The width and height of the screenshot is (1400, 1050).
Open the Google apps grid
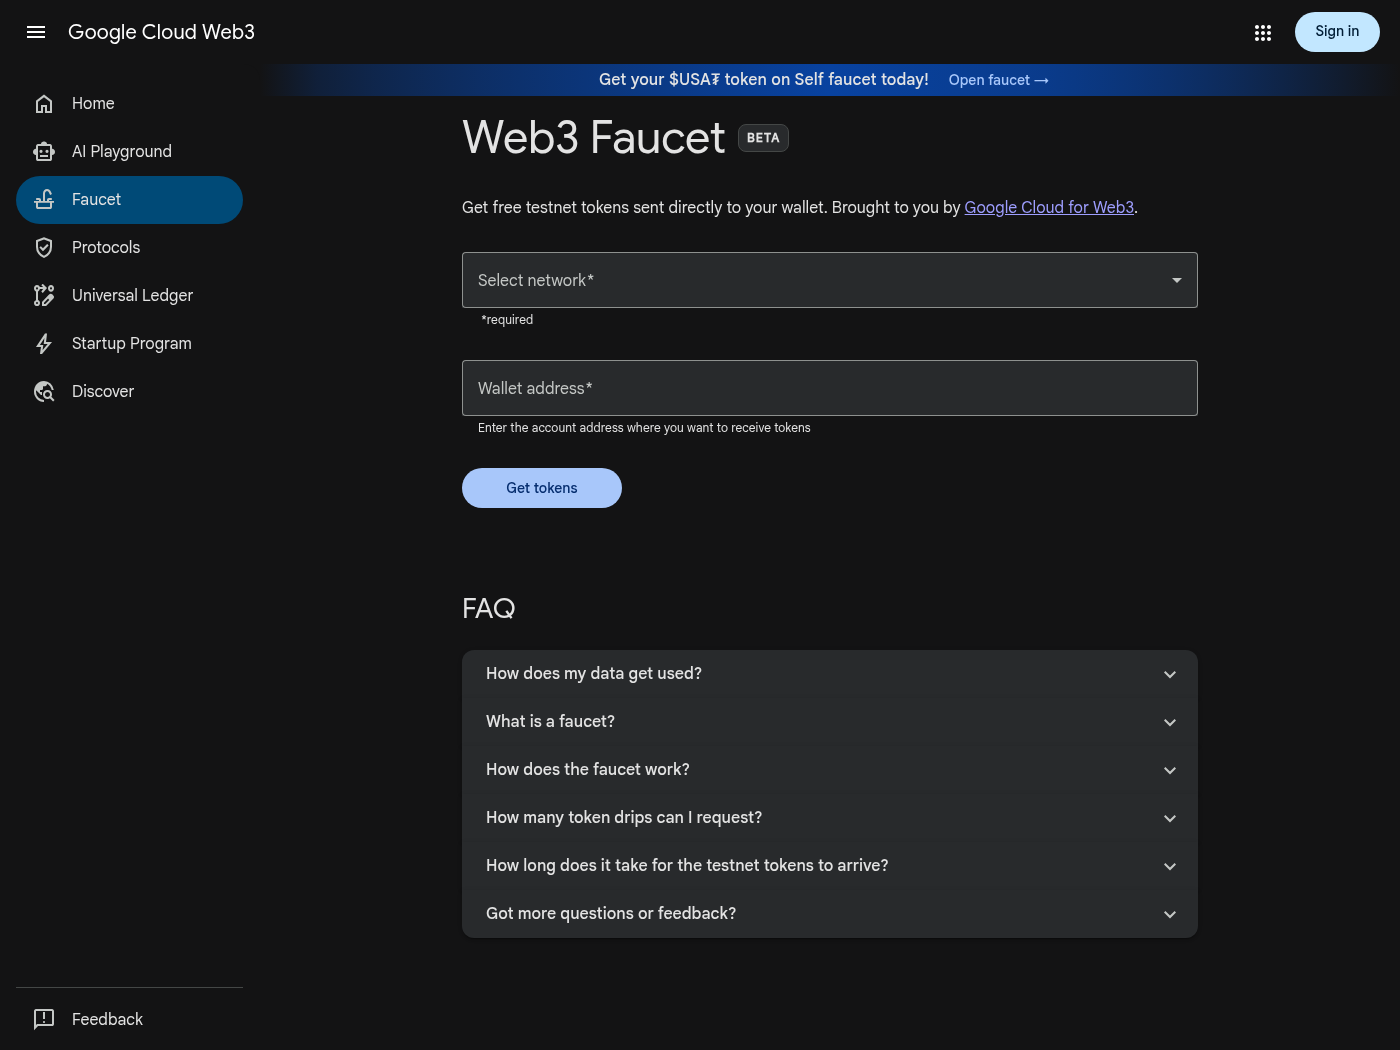1263,33
